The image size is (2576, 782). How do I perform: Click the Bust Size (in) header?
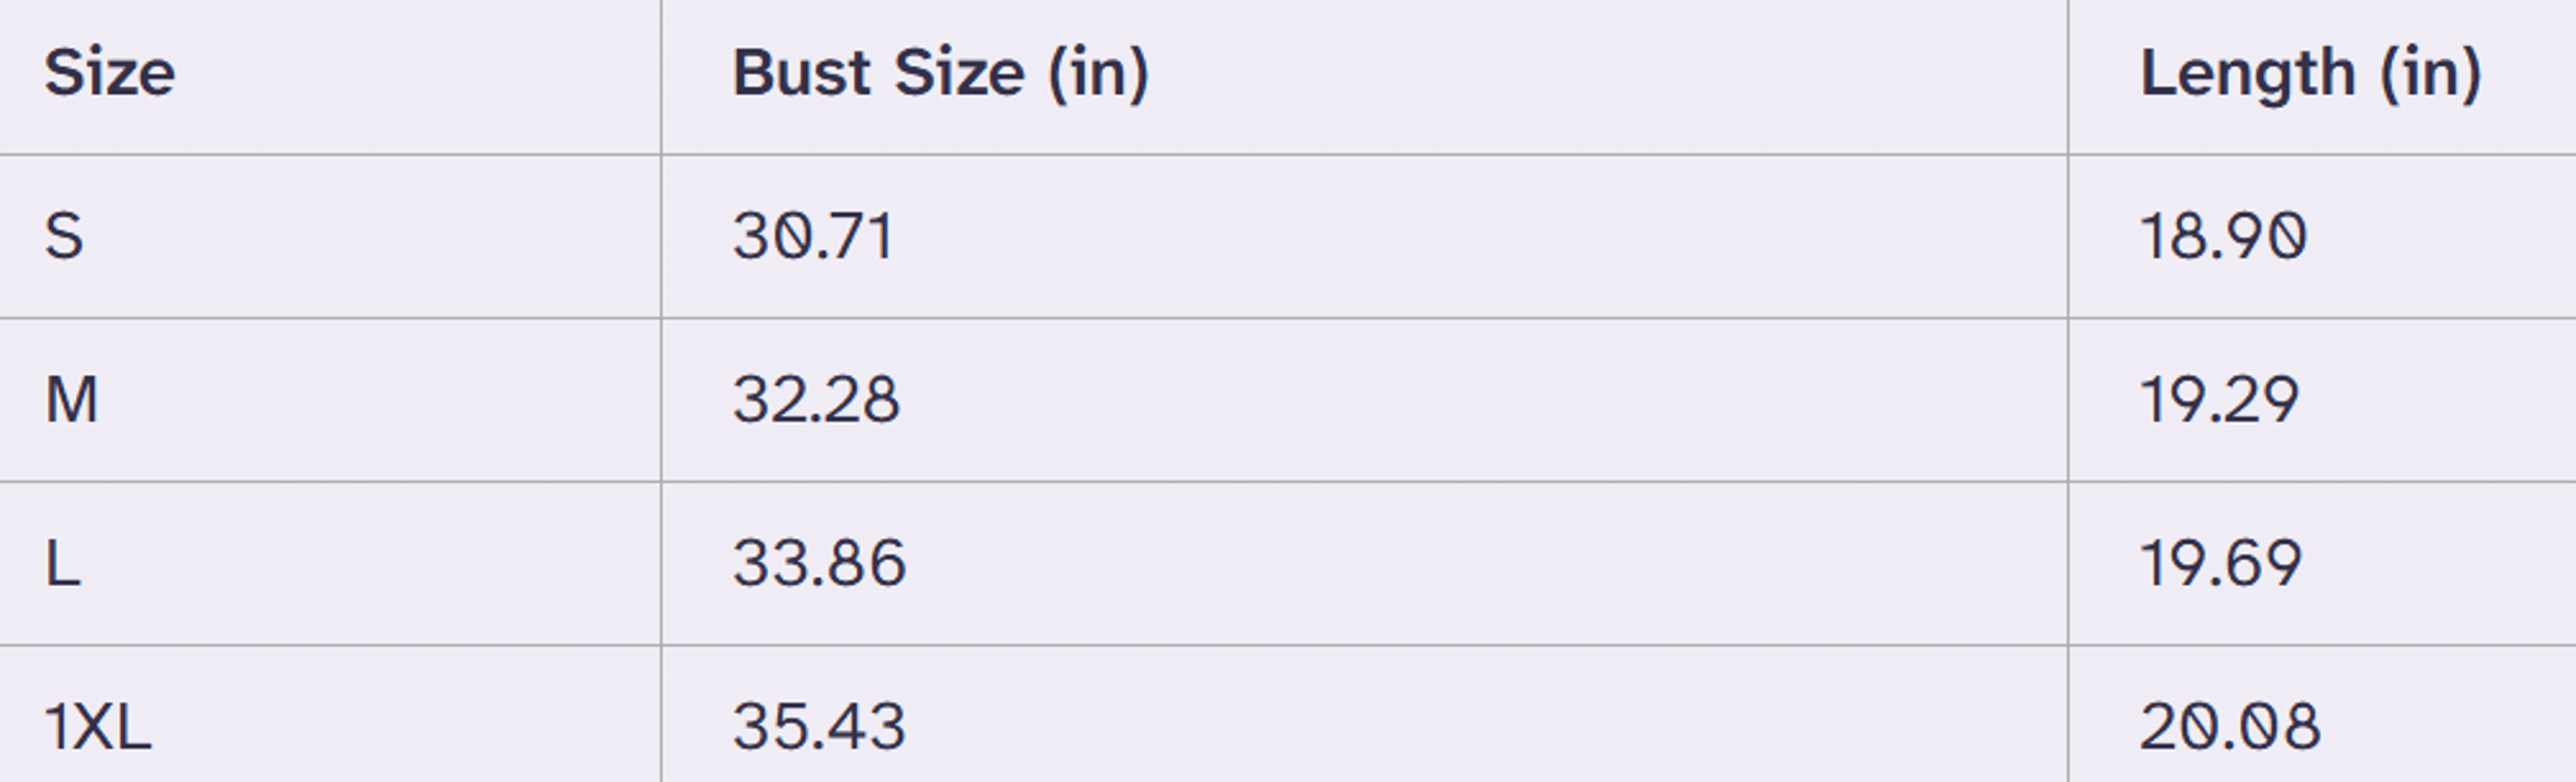tap(941, 73)
